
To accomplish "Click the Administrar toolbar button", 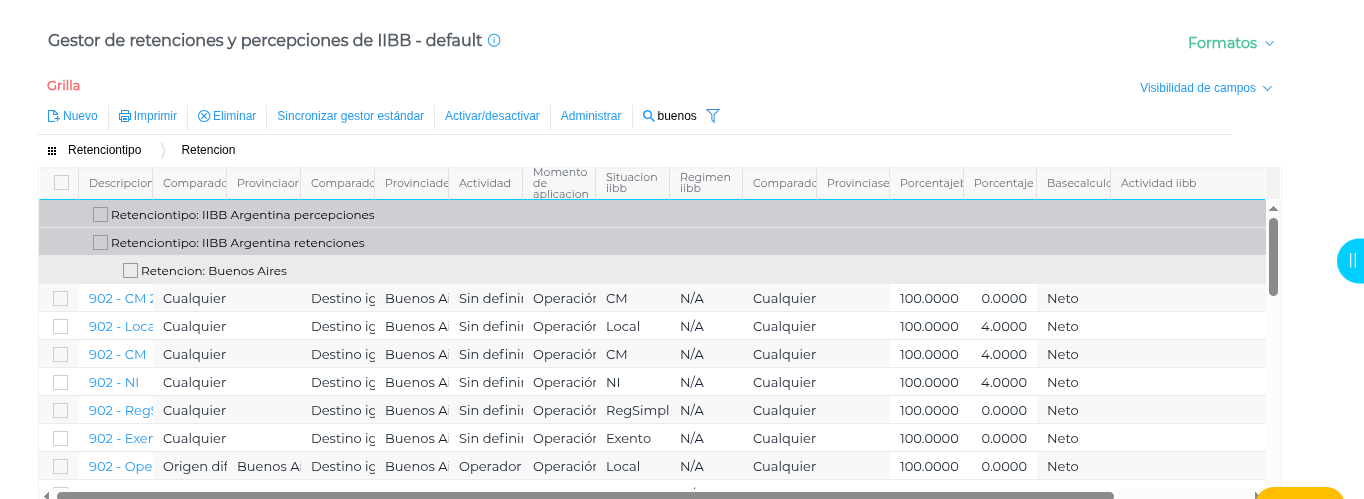I will click(x=591, y=116).
